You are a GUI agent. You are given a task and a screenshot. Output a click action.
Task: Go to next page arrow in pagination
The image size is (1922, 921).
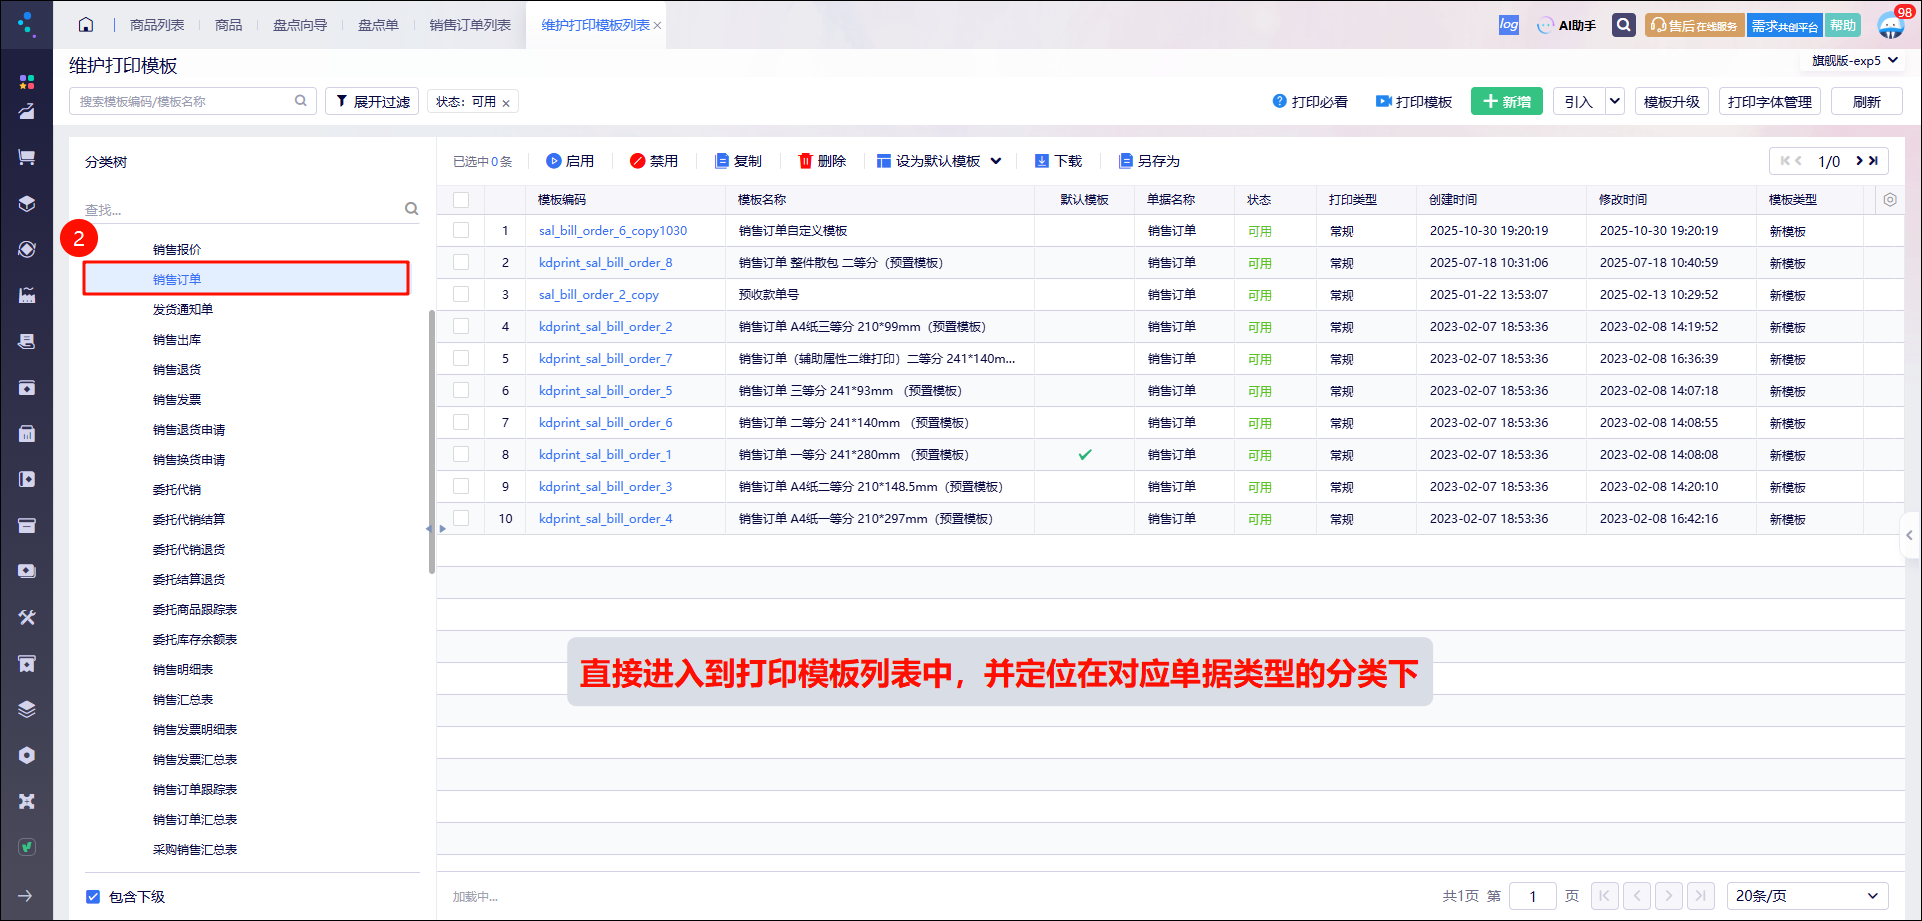pyautogui.click(x=1669, y=896)
